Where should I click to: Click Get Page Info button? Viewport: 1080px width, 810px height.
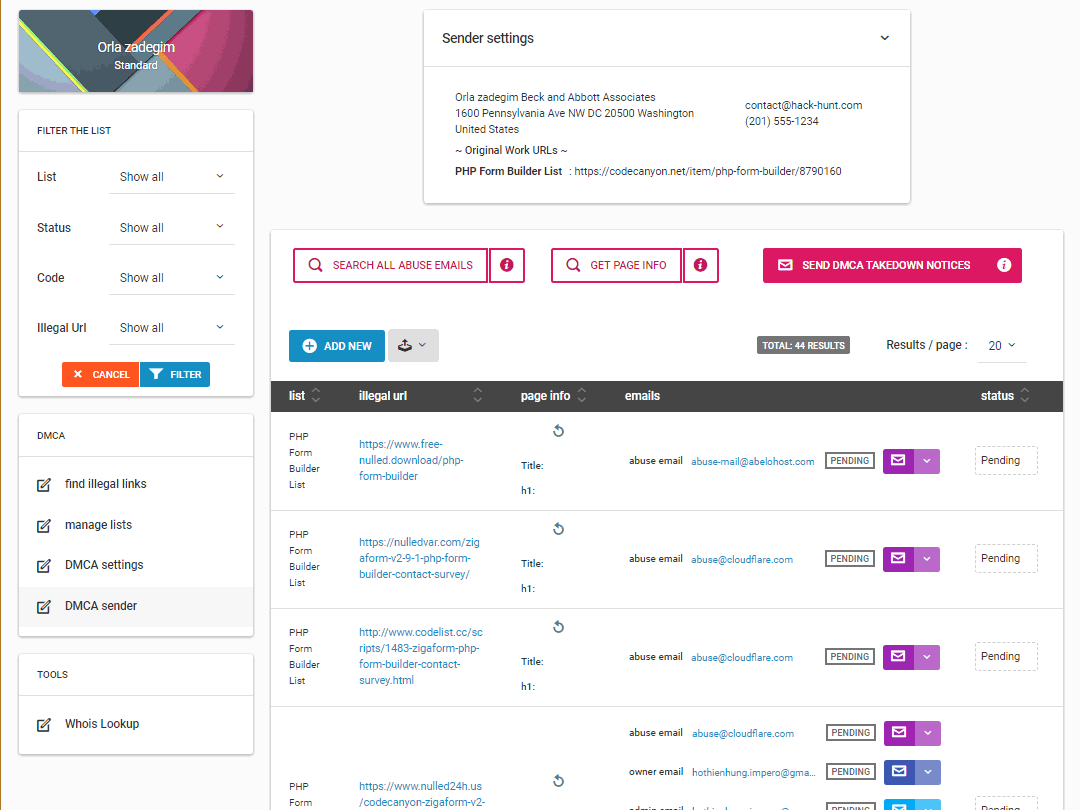click(x=616, y=265)
